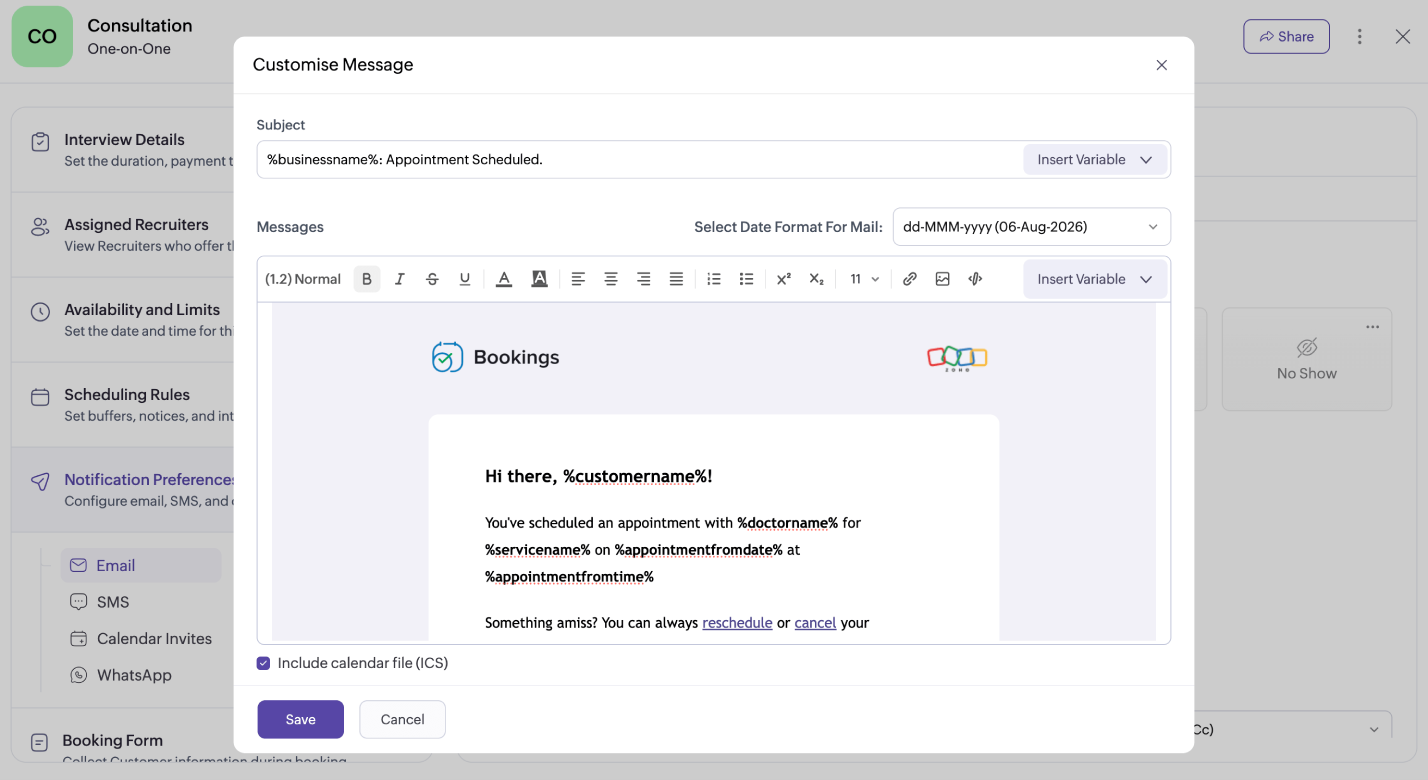The width and height of the screenshot is (1428, 780).
Task: Select Calendar Invites option
Action: click(x=141, y=638)
